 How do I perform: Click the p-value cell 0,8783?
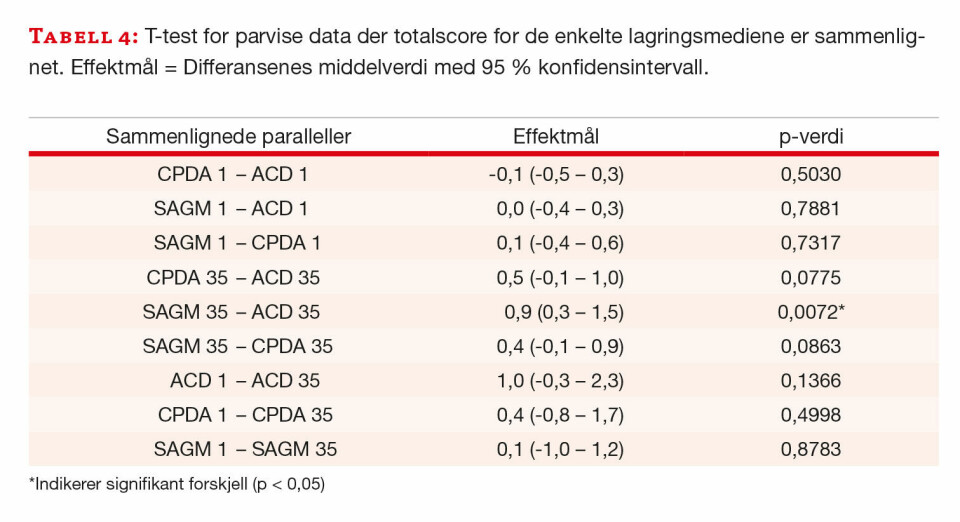click(810, 449)
